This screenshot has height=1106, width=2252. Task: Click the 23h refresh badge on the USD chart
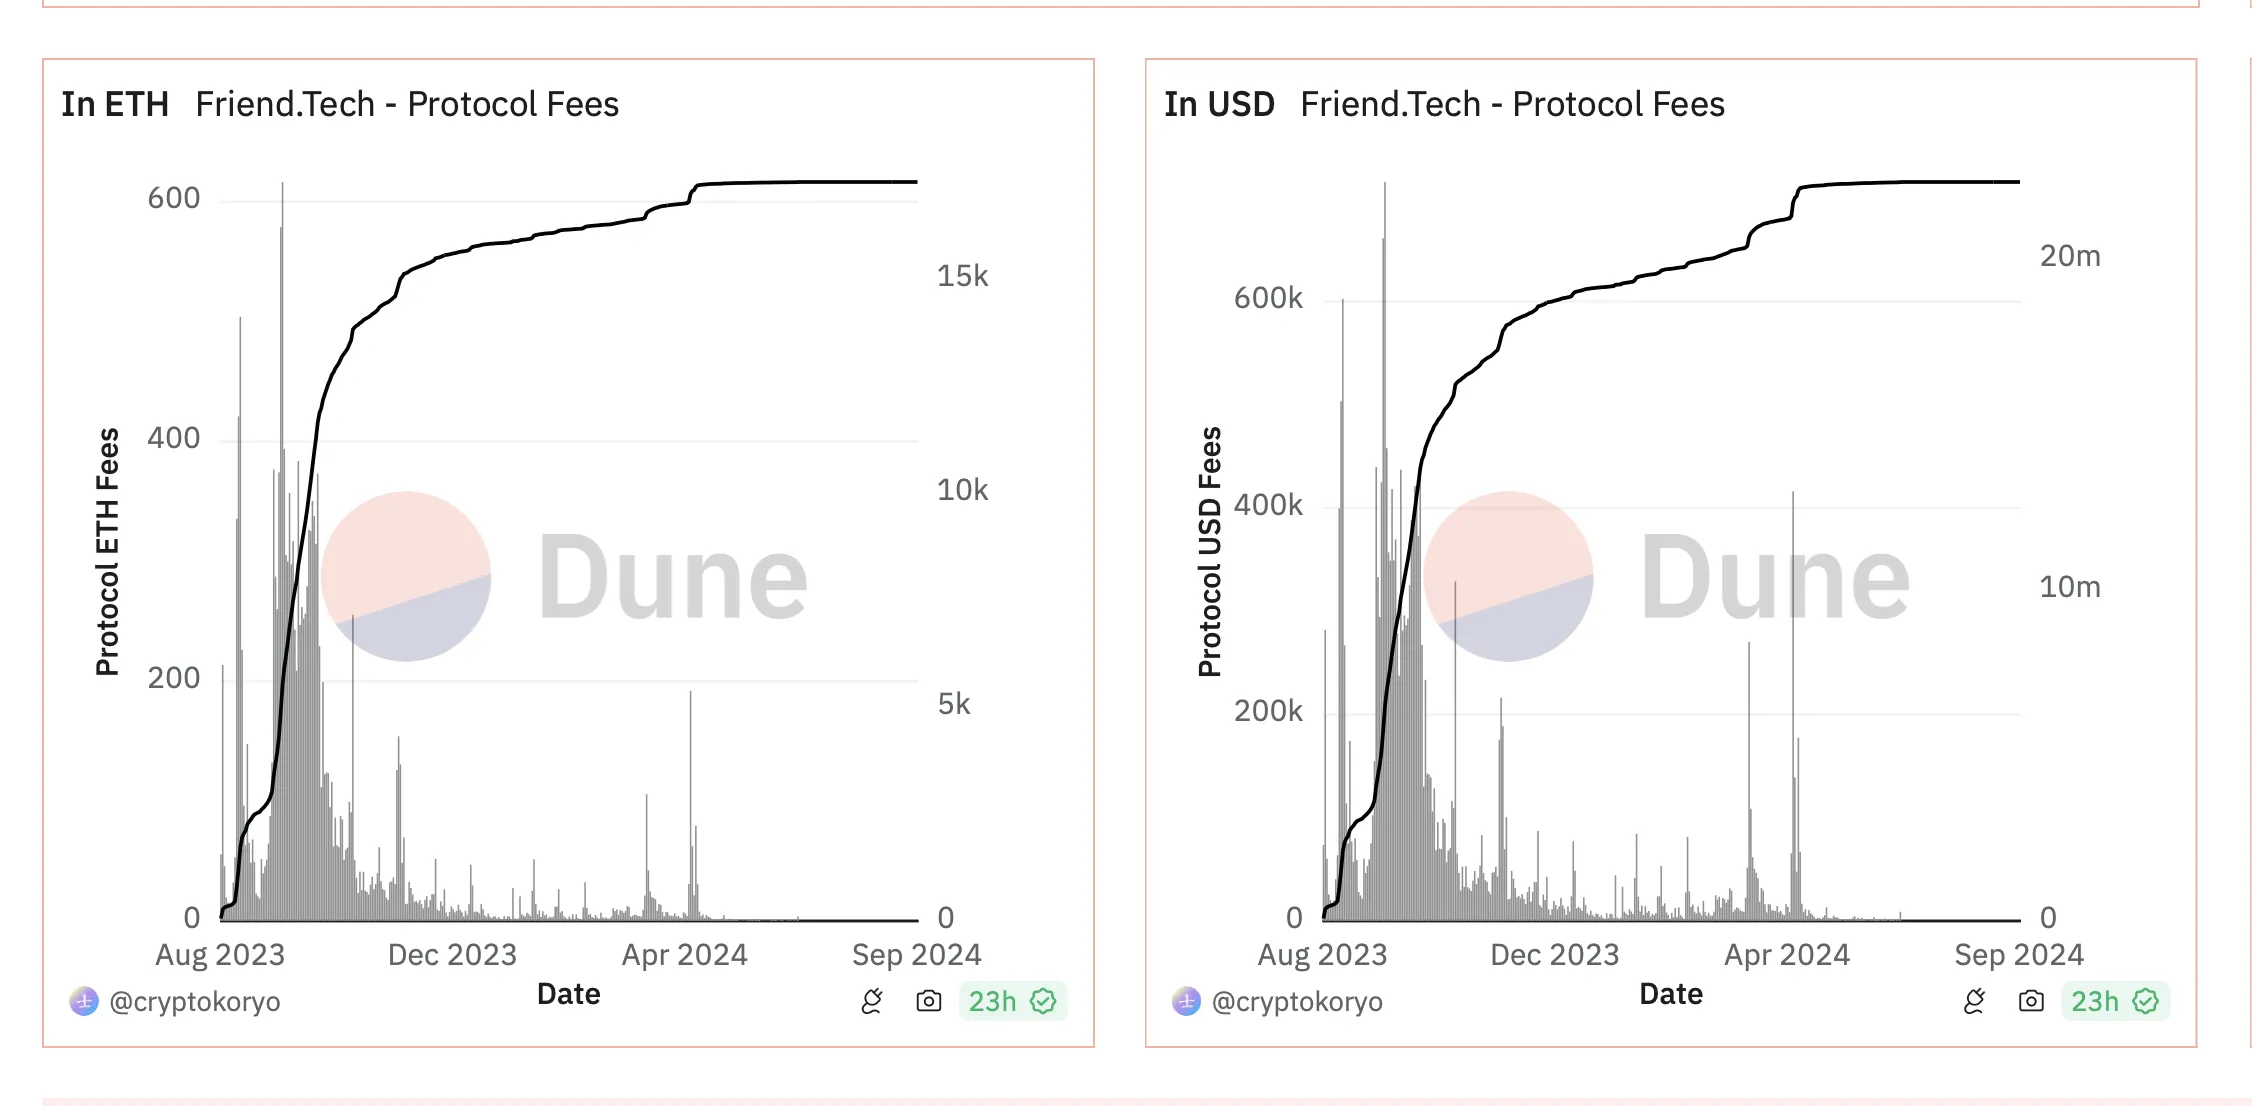[2094, 1001]
